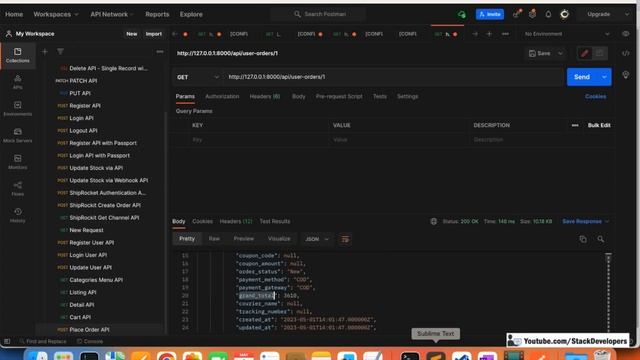This screenshot has height=360, width=640.
Task: Open the comments icon beside the pencil
Action: 599,53
